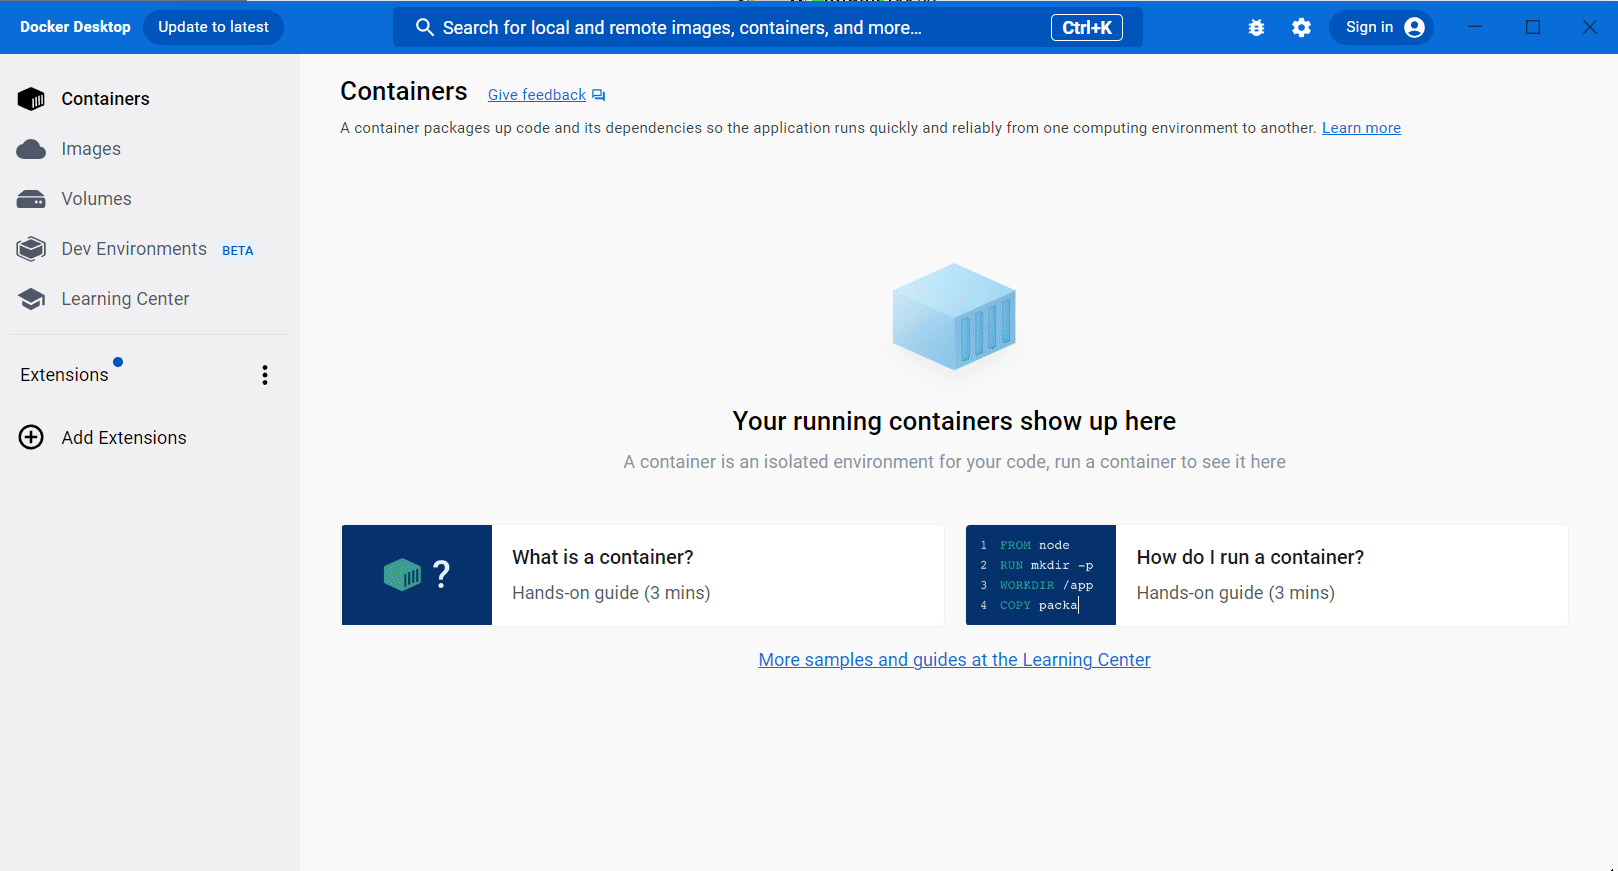
Task: Open the Learn more link
Action: point(1361,128)
